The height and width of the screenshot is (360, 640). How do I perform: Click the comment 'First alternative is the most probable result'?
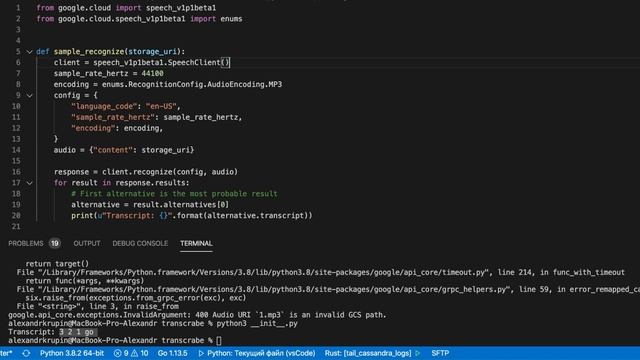(x=174, y=194)
